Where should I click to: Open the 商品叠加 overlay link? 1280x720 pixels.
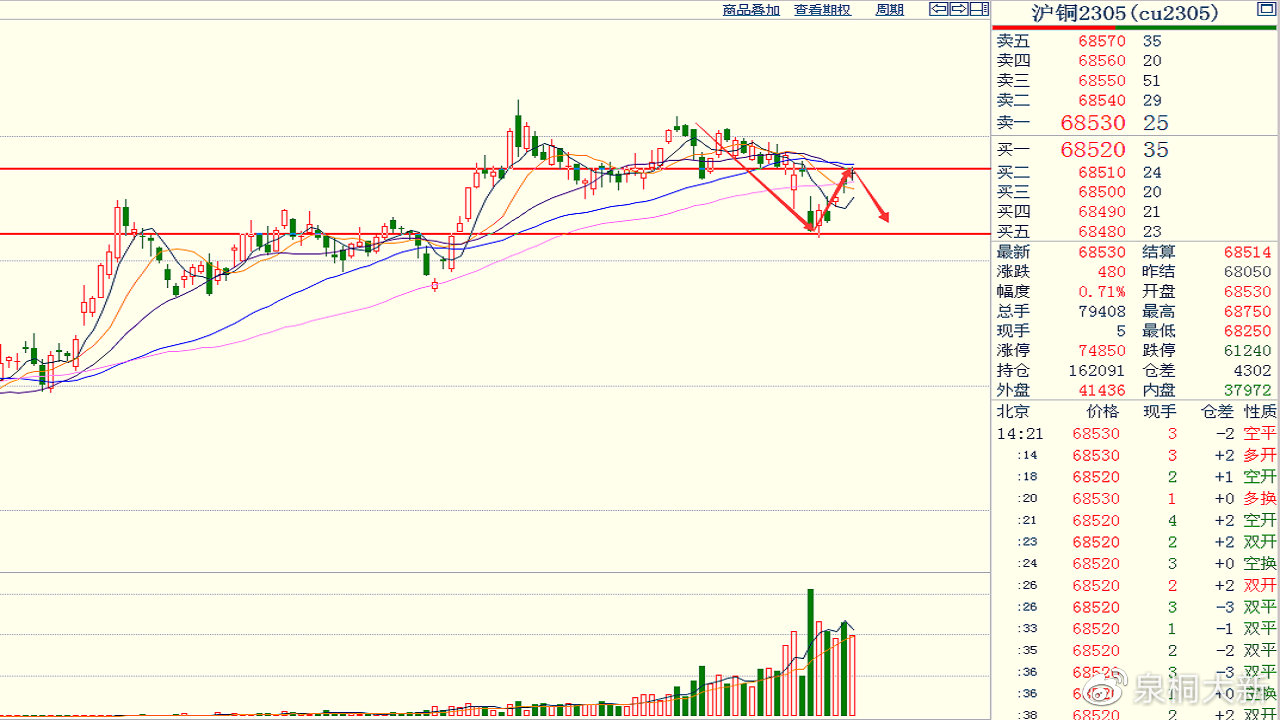pyautogui.click(x=751, y=10)
